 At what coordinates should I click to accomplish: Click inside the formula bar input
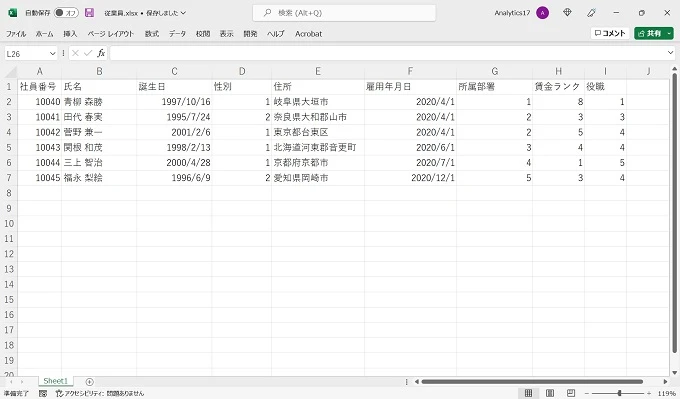[x=388, y=53]
